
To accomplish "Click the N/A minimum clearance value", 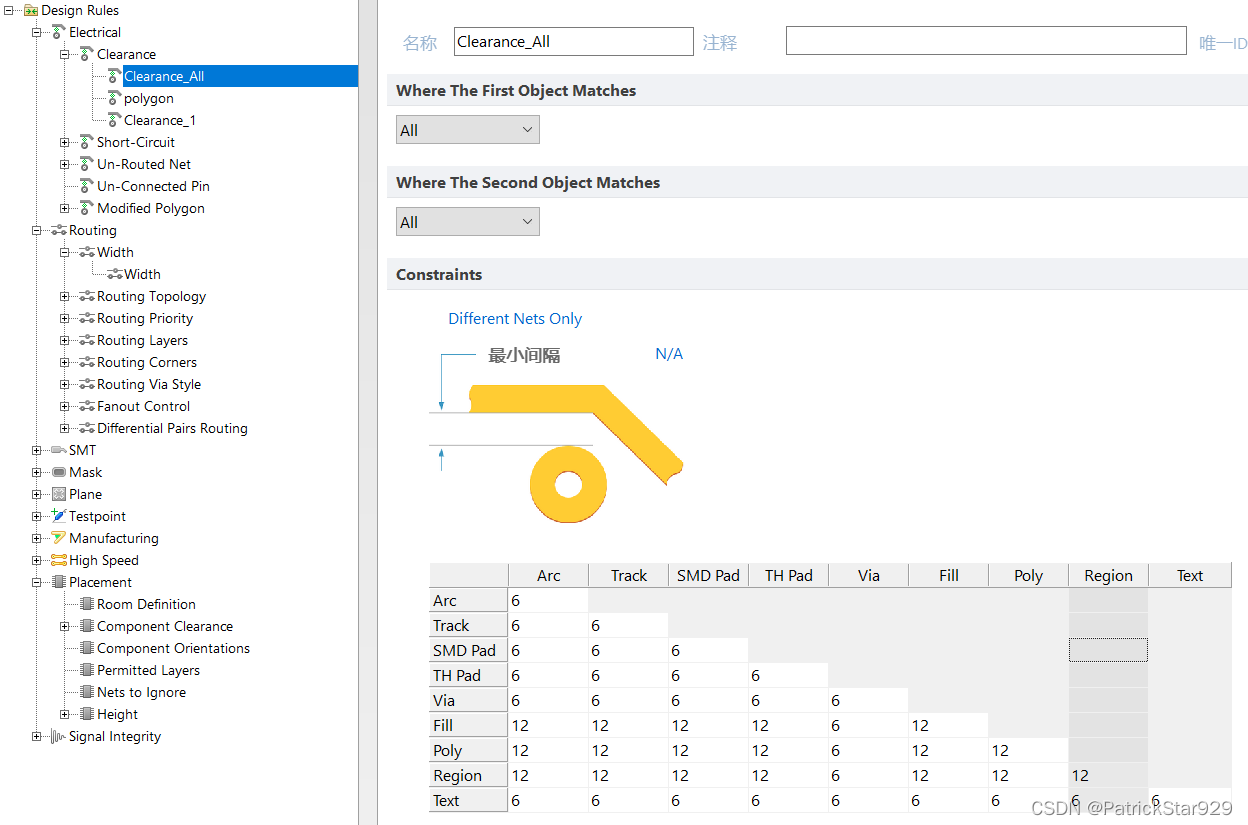I will 669,354.
